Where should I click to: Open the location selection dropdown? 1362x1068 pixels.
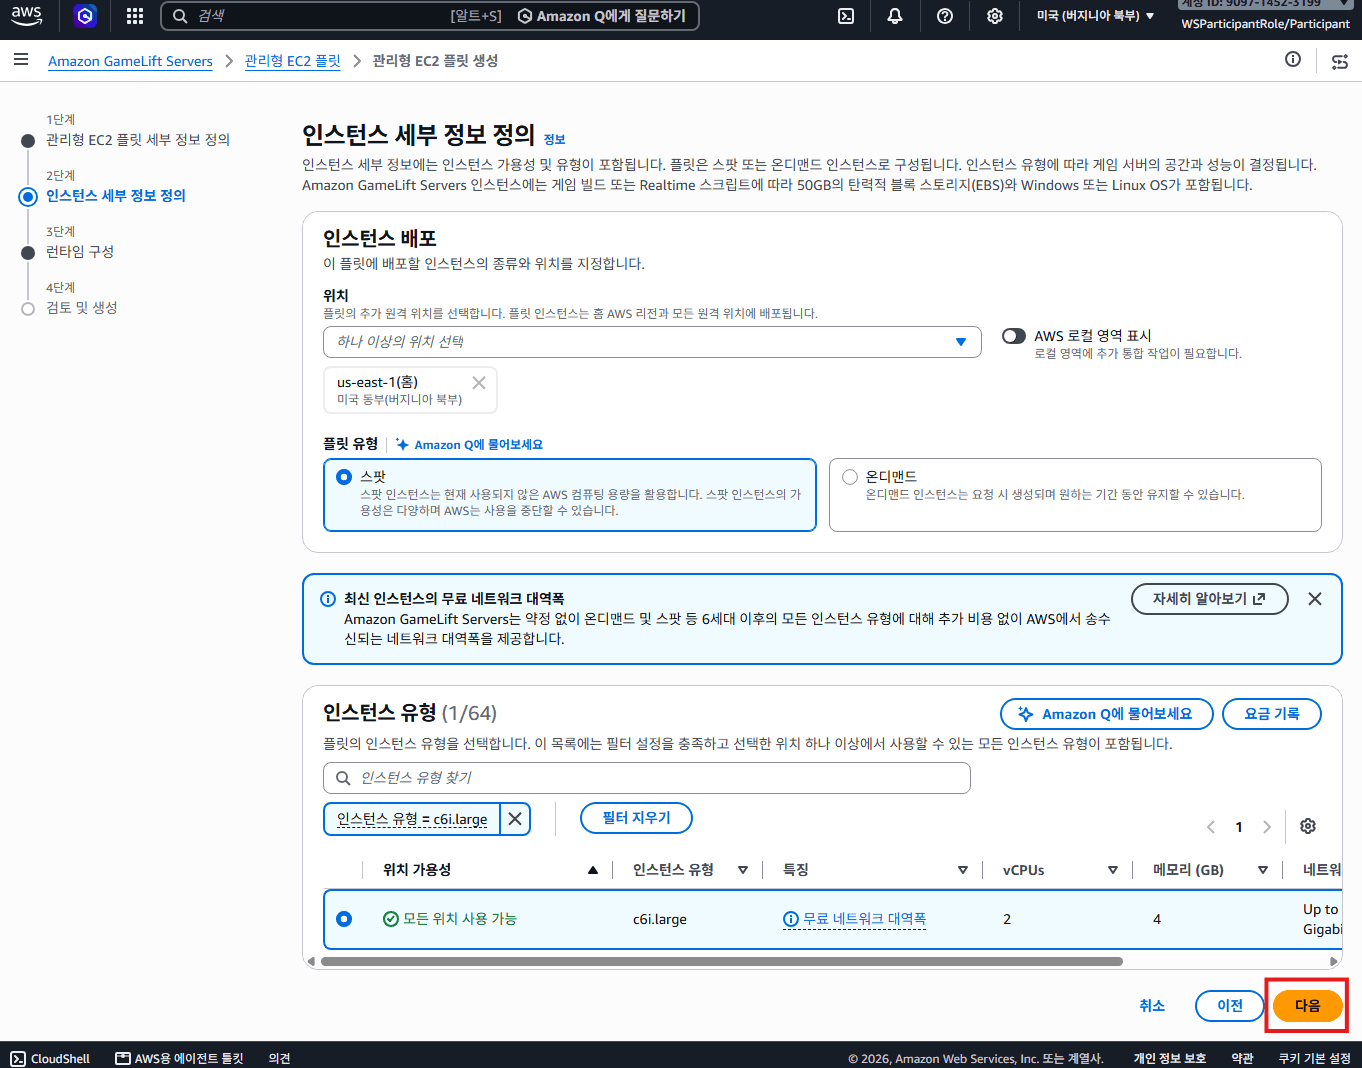coord(652,342)
